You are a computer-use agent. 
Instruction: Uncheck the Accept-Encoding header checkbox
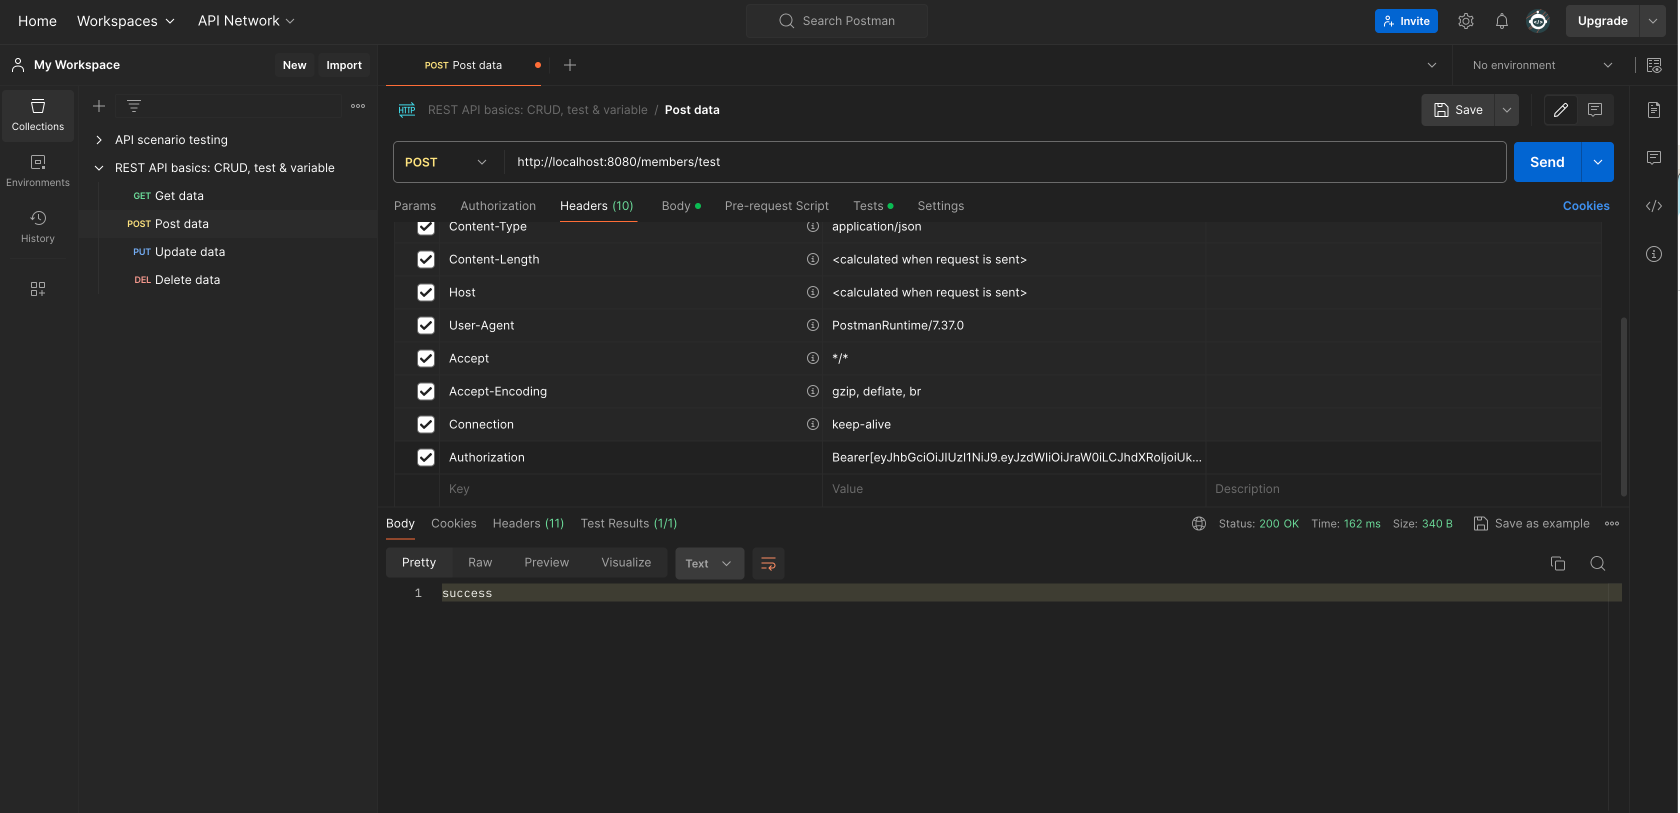click(x=426, y=391)
